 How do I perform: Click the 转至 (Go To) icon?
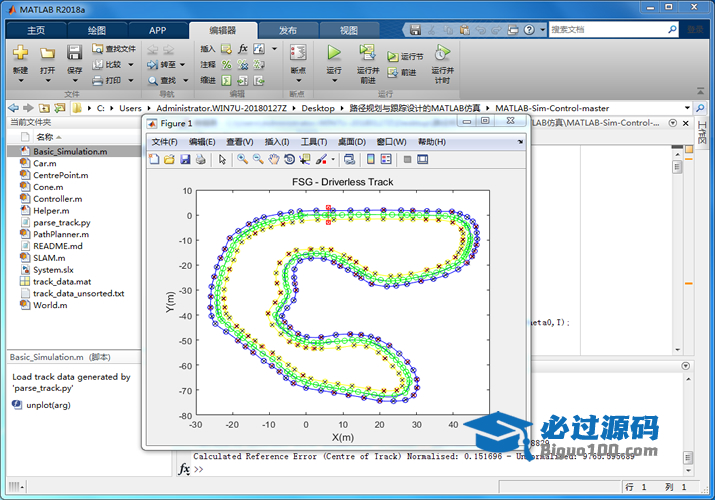pyautogui.click(x=152, y=65)
